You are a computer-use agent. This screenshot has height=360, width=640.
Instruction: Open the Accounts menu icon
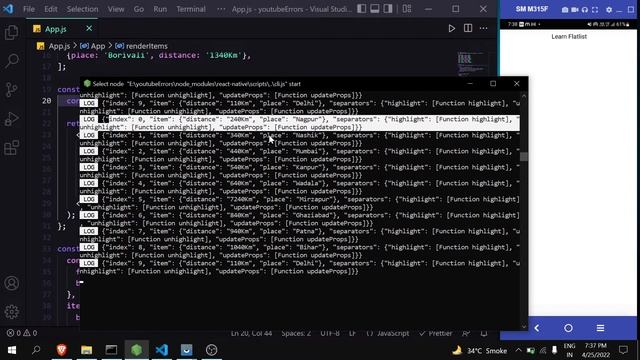[x=11, y=283]
